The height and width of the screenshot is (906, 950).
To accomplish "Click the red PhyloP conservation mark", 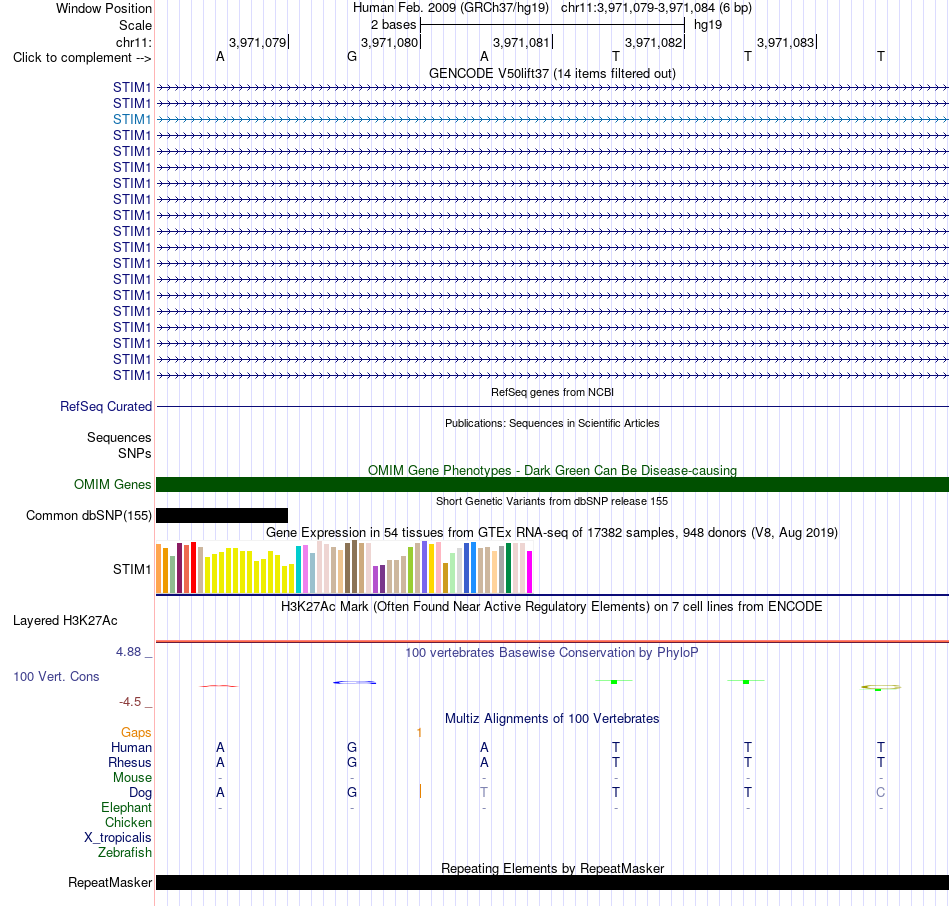I will click(219, 686).
